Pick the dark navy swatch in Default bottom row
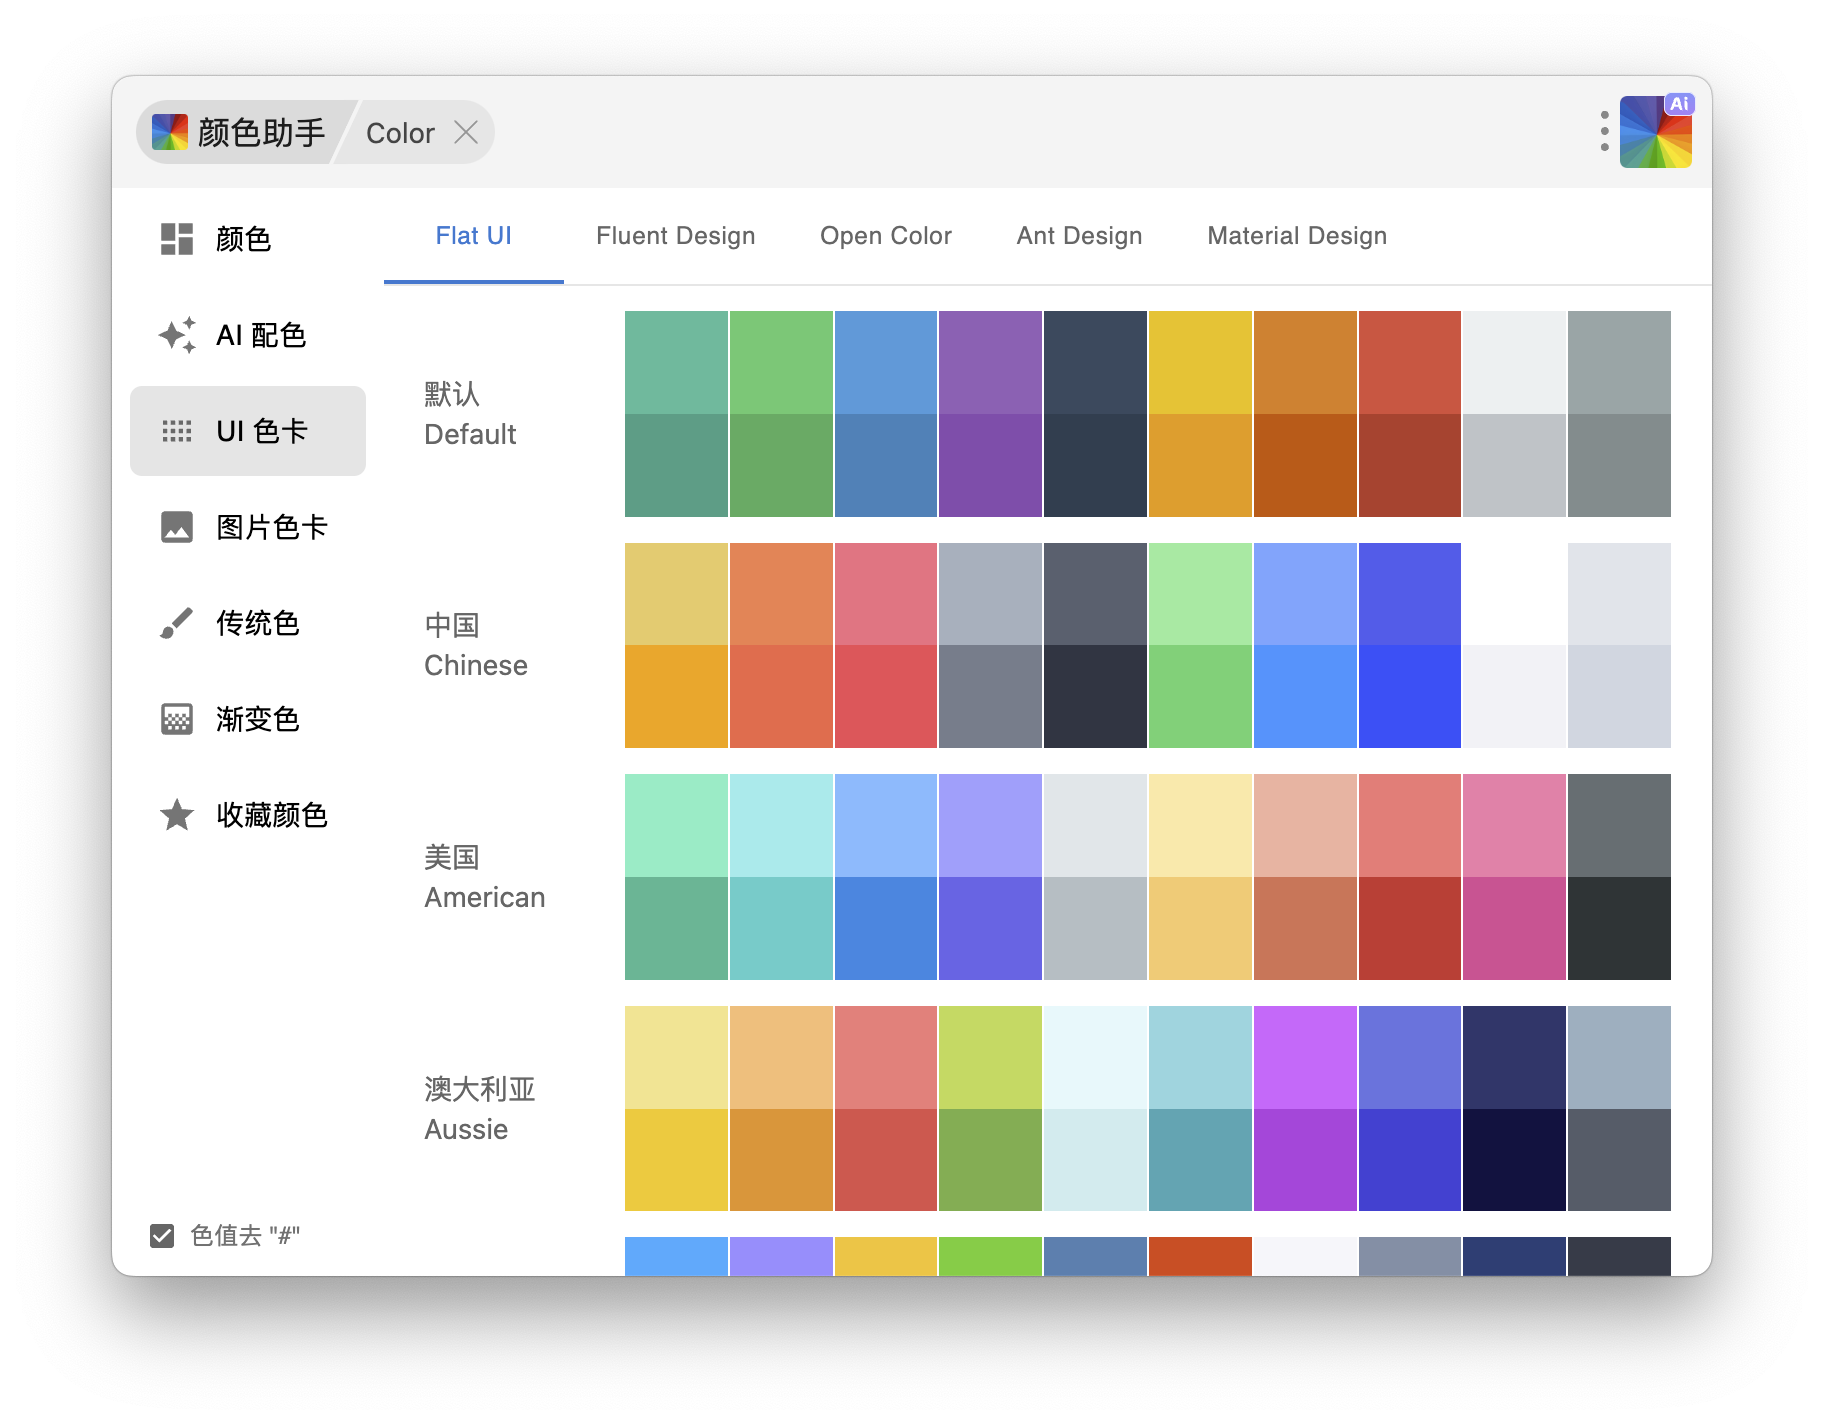1824x1424 pixels. (1095, 466)
